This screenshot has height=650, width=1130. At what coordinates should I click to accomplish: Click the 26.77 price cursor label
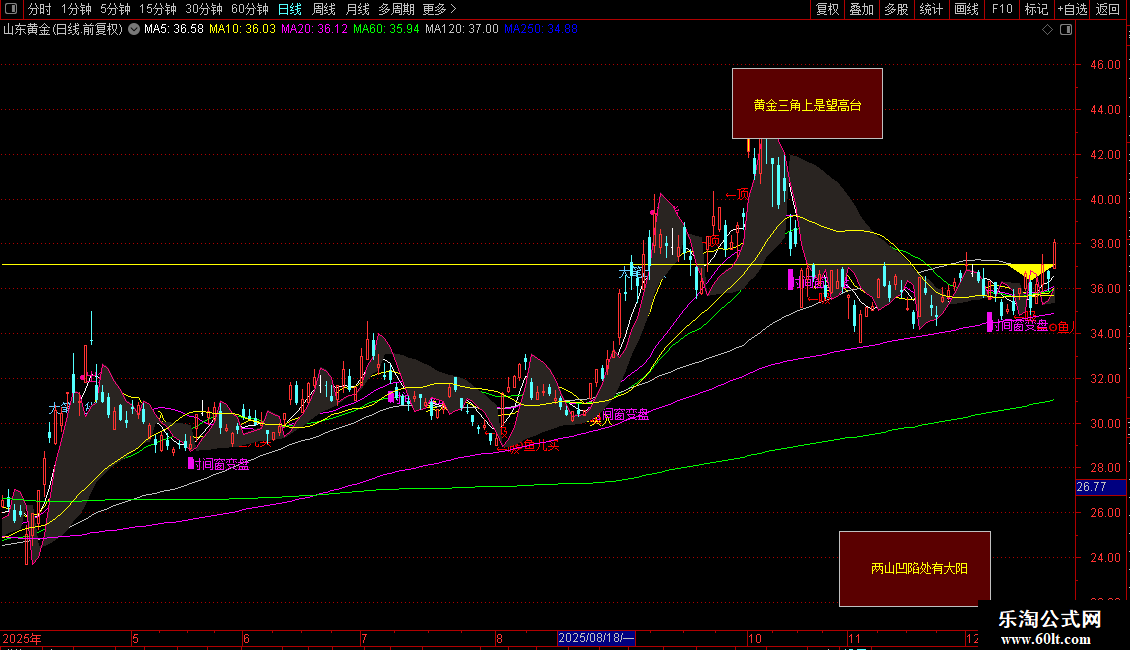tap(1100, 487)
